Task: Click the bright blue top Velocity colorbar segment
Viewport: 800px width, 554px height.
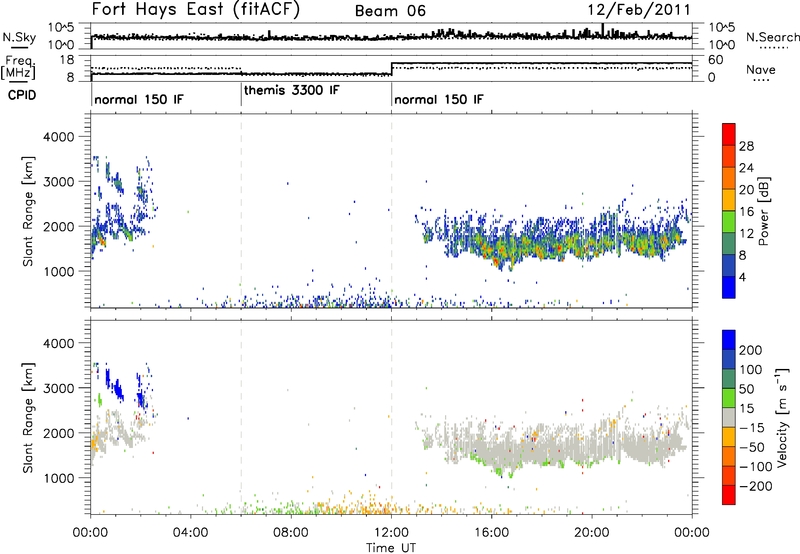Action: (x=729, y=340)
